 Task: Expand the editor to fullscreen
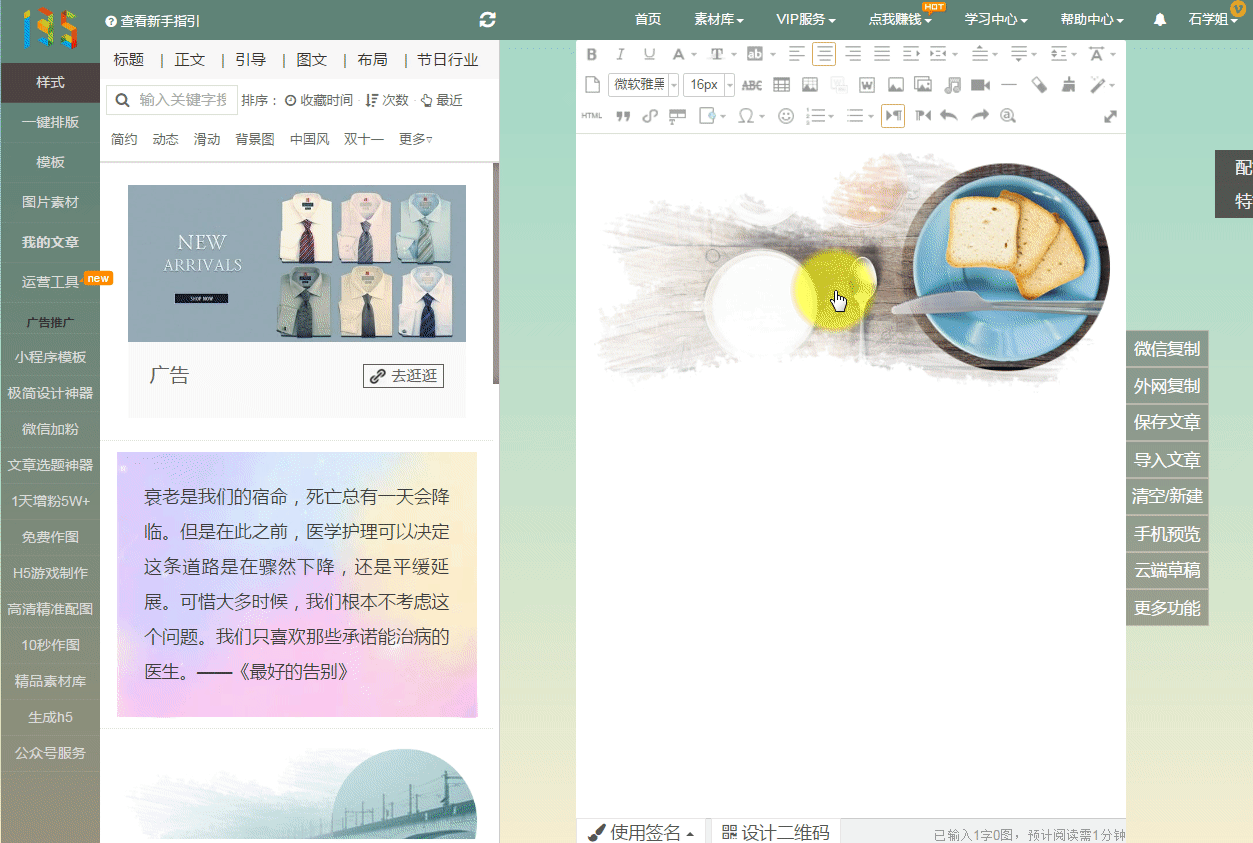coord(1110,116)
